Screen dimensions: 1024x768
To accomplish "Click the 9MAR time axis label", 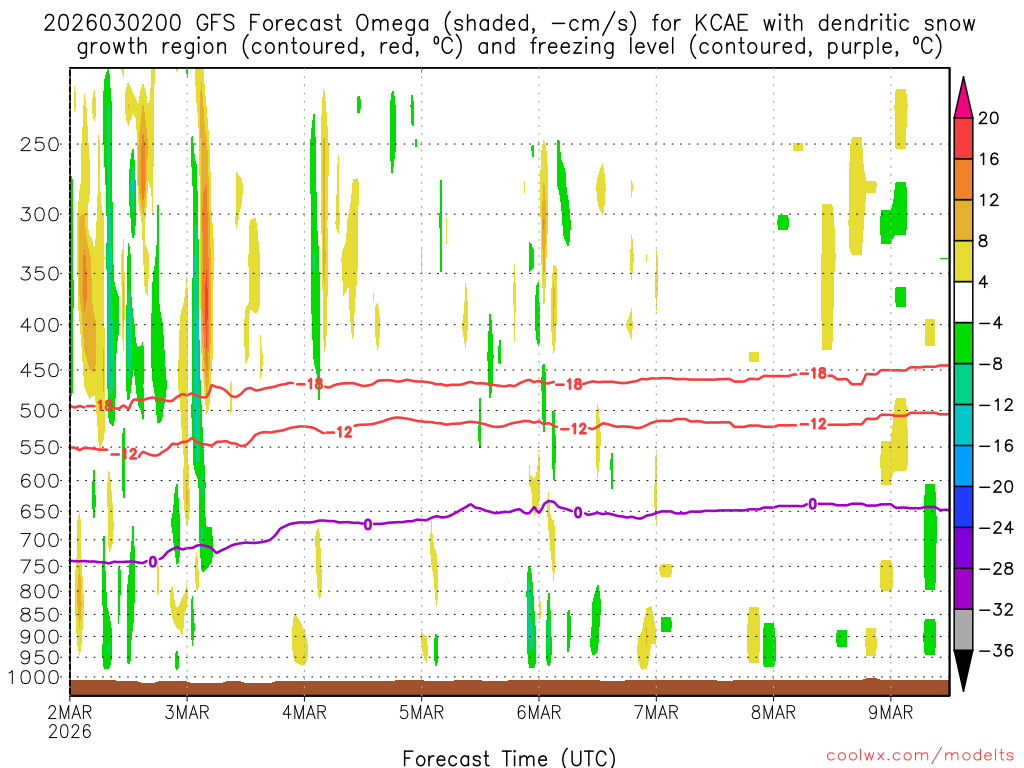I will click(890, 712).
